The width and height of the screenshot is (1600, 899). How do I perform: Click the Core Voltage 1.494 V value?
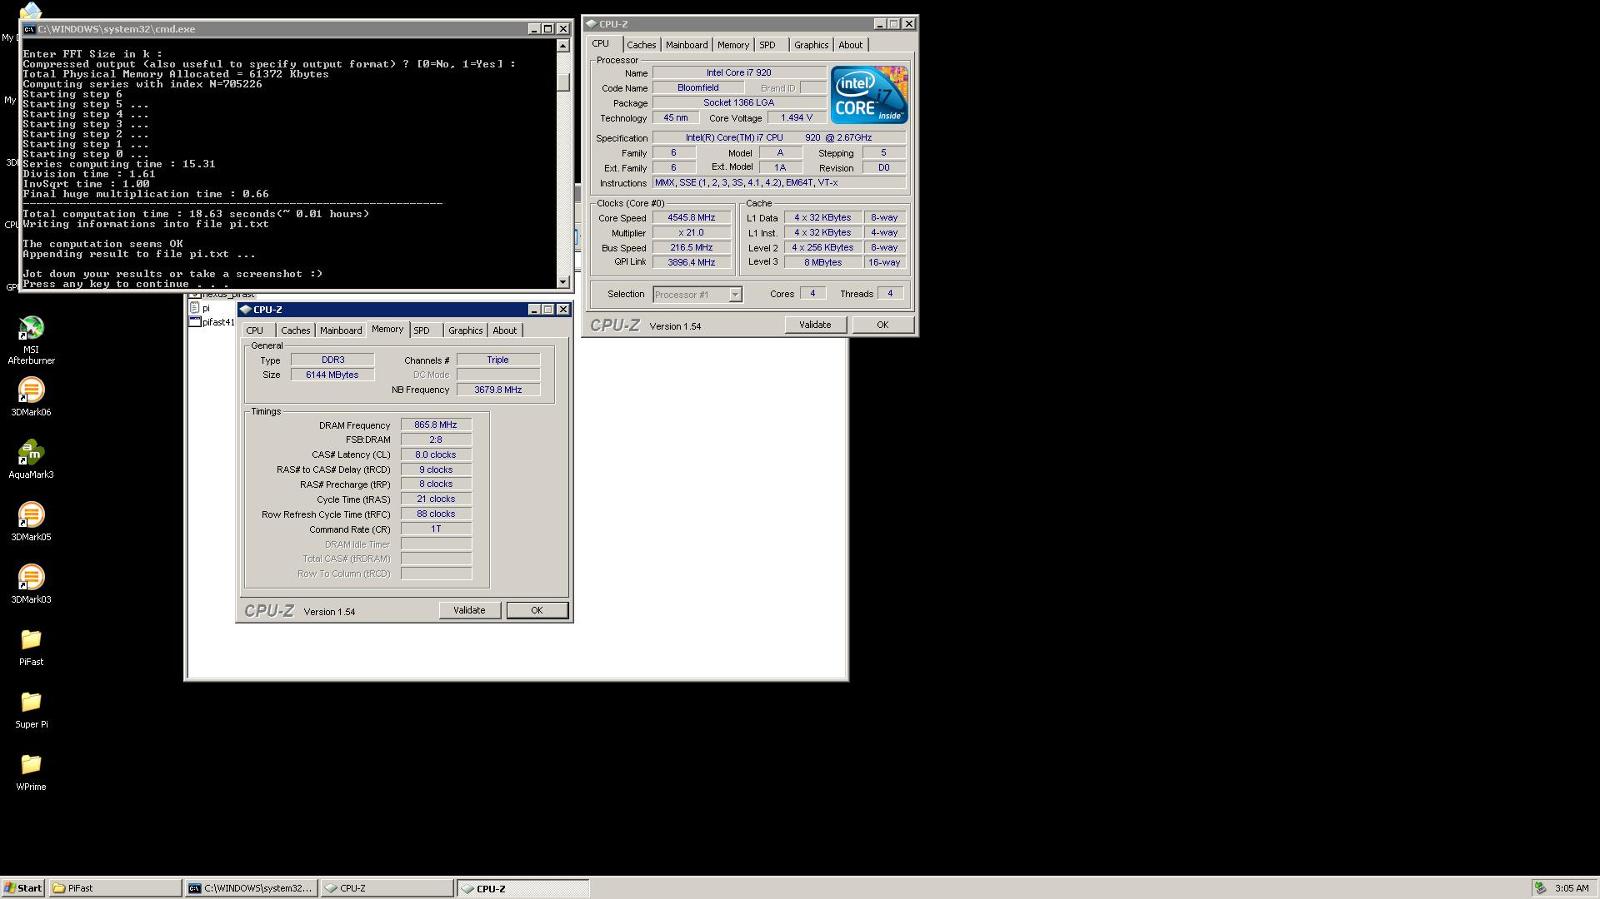[796, 118]
